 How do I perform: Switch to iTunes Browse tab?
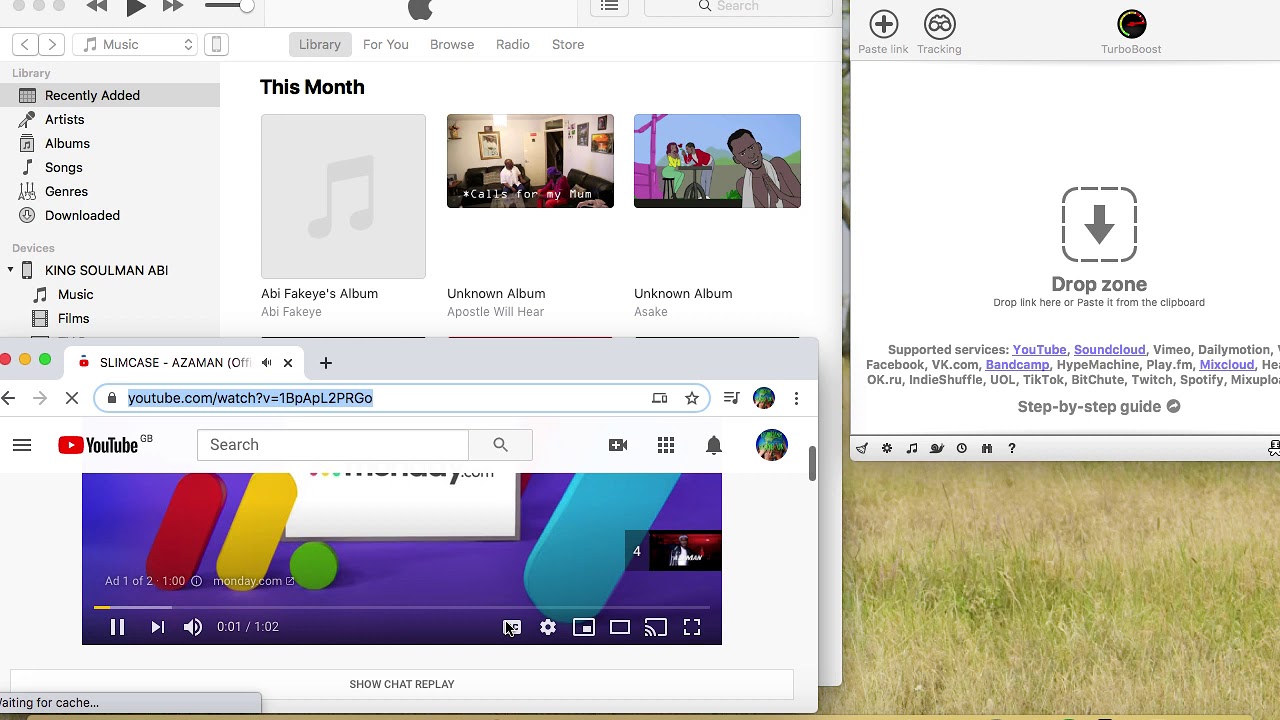452,44
